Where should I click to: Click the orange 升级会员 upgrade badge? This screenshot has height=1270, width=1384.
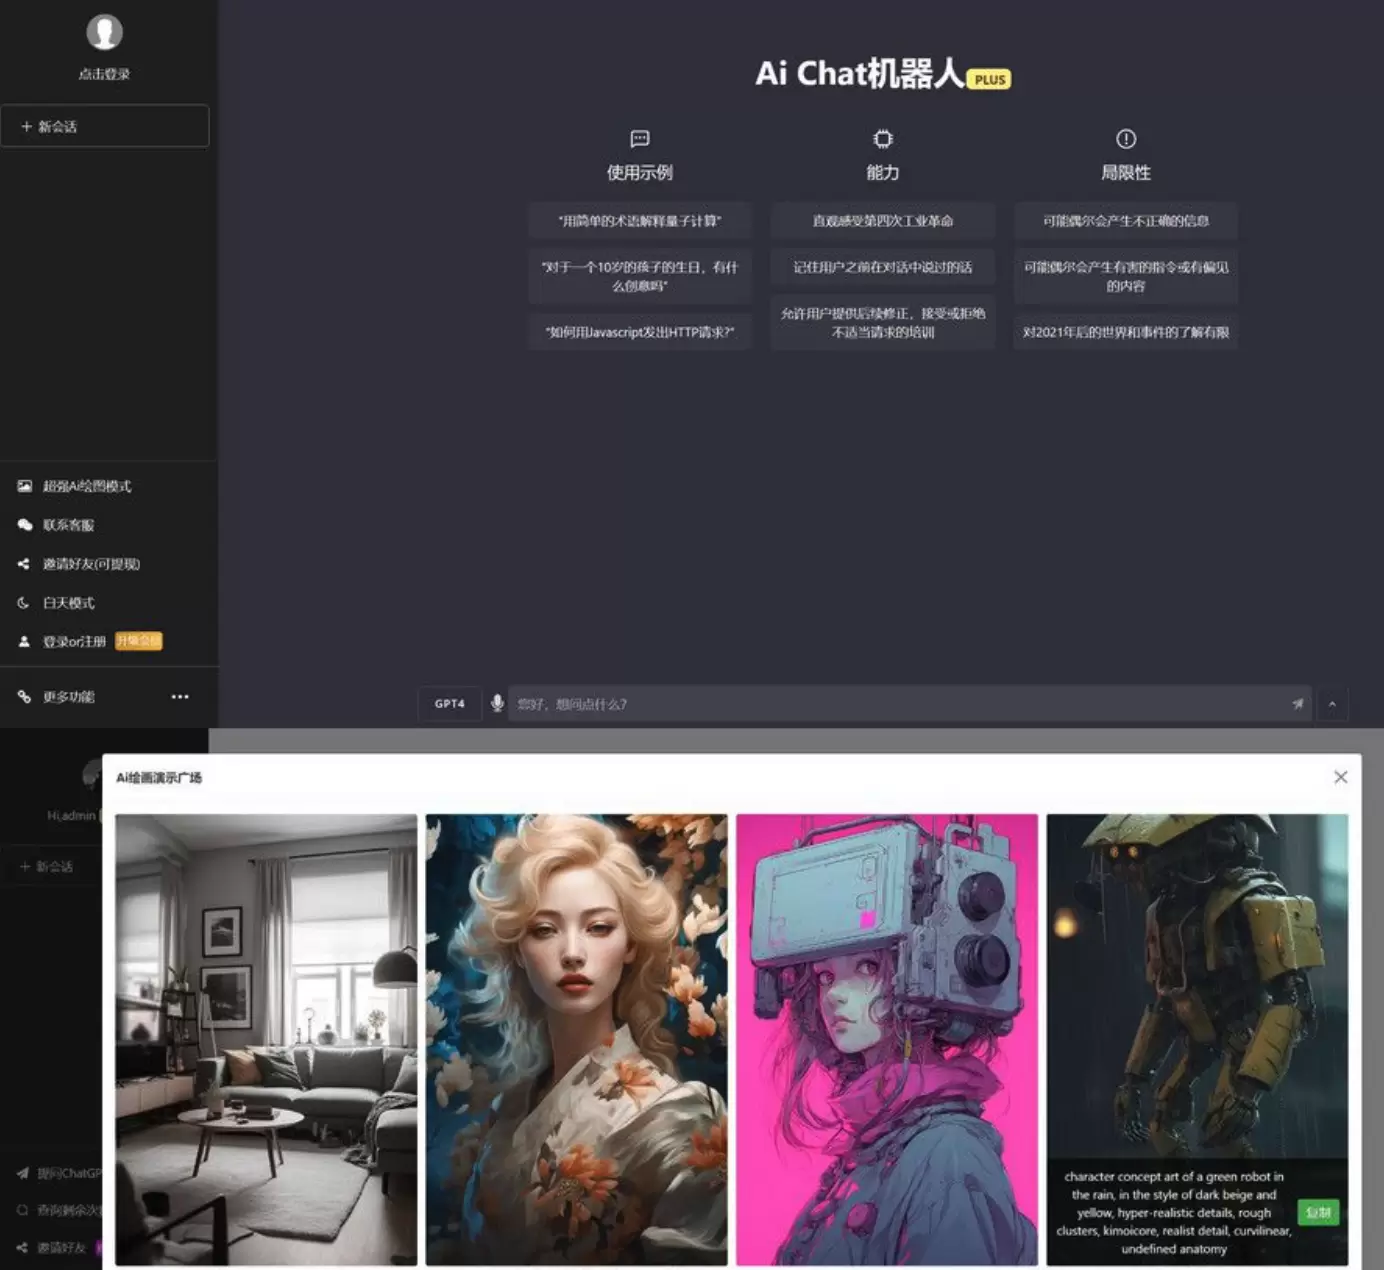[x=138, y=641]
